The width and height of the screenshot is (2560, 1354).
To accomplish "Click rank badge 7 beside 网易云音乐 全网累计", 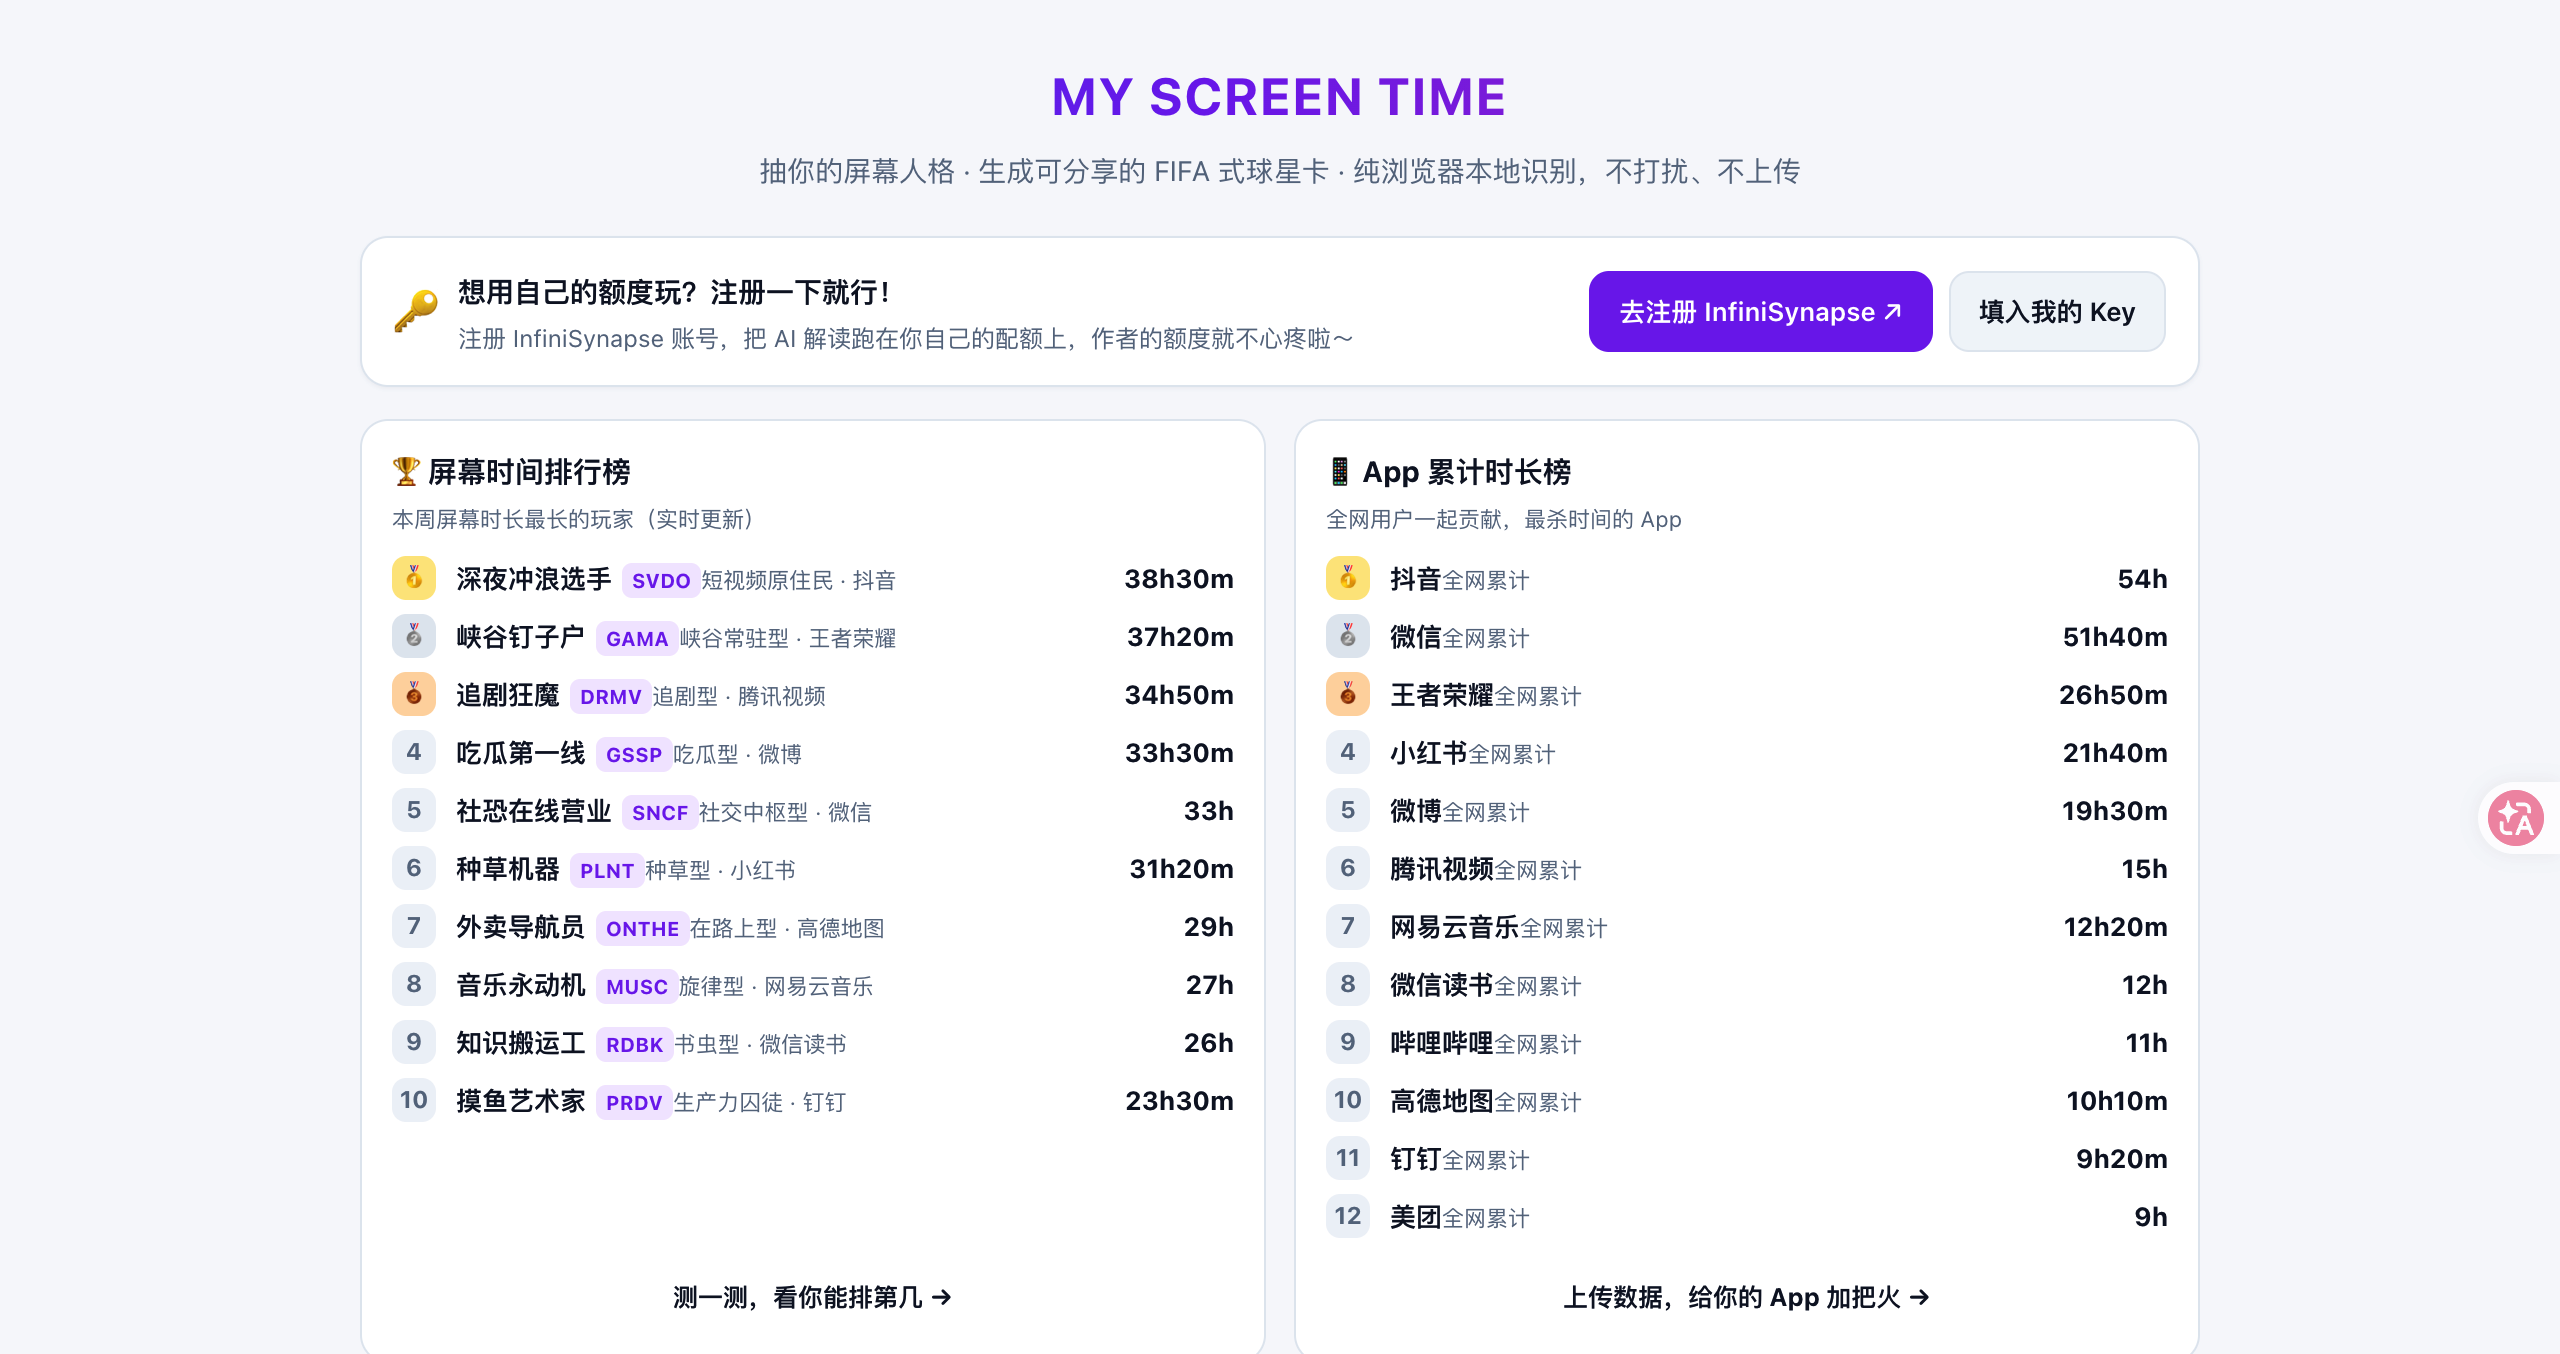I will pos(1348,926).
